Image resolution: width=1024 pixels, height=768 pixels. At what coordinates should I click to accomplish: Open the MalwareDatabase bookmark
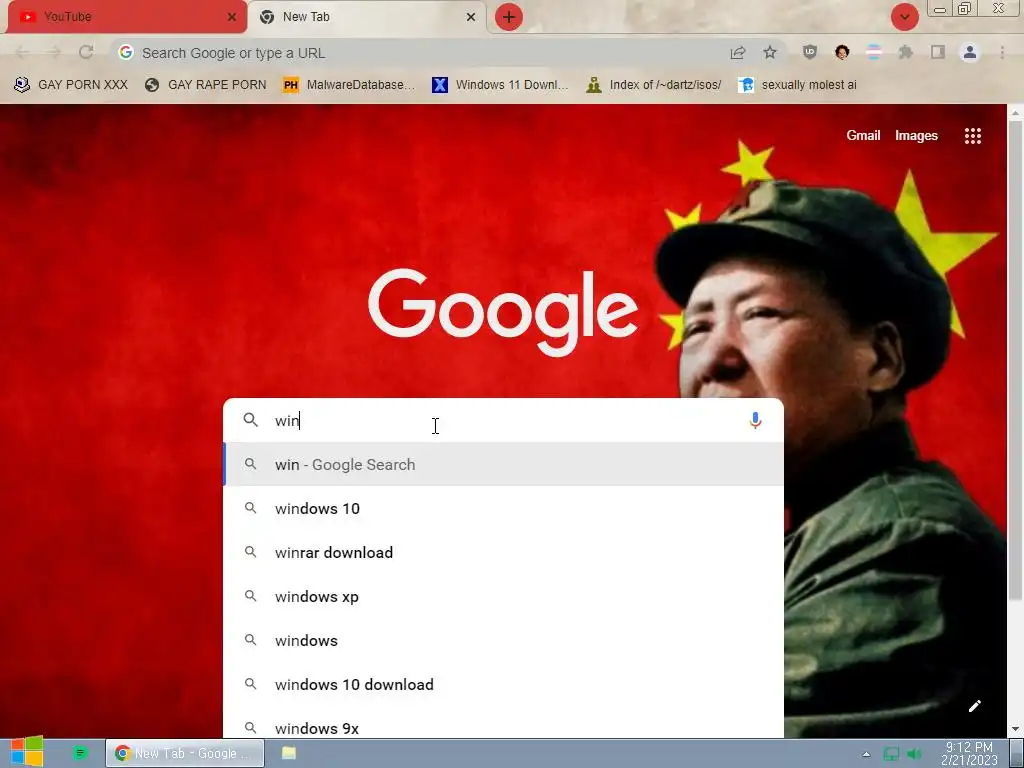(x=349, y=85)
